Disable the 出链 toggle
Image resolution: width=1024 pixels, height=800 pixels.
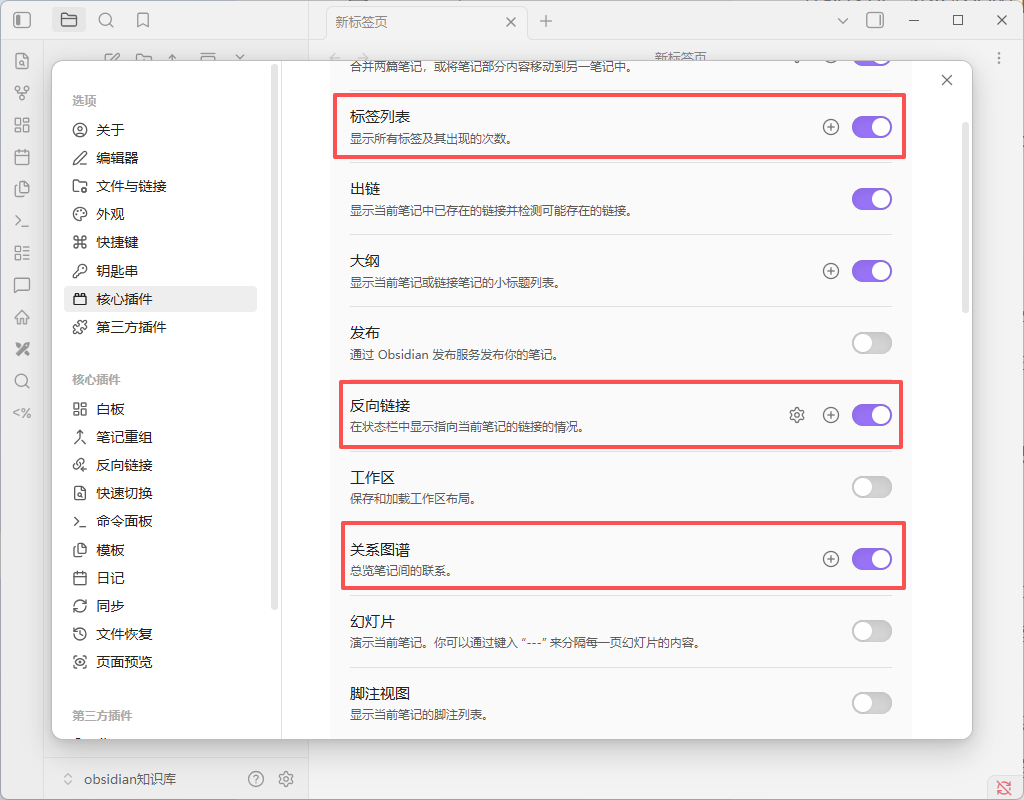point(872,199)
